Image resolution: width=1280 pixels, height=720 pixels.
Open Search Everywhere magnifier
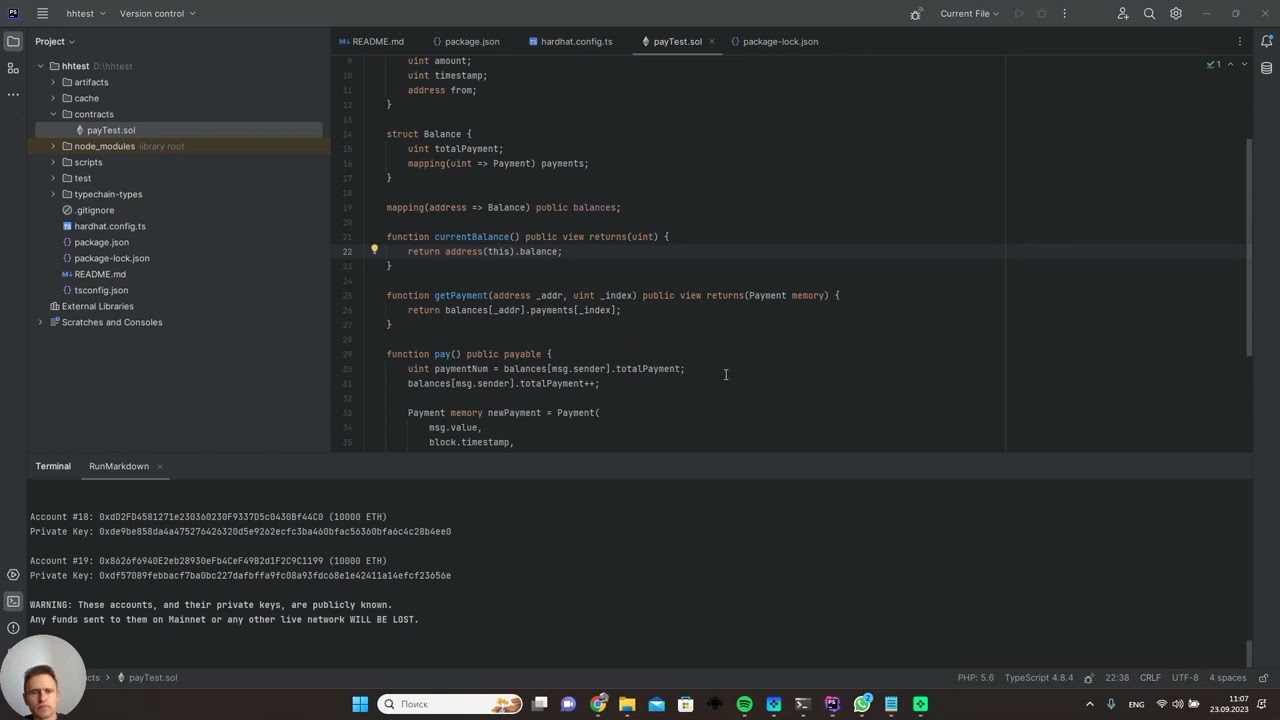(x=1149, y=13)
